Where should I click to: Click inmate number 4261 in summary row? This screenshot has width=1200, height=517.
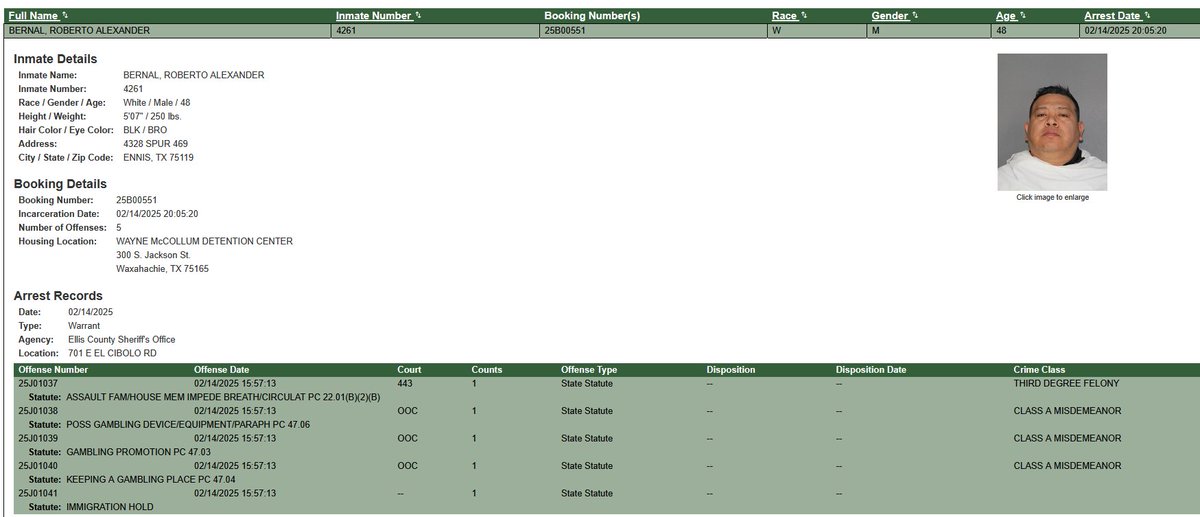[347, 31]
